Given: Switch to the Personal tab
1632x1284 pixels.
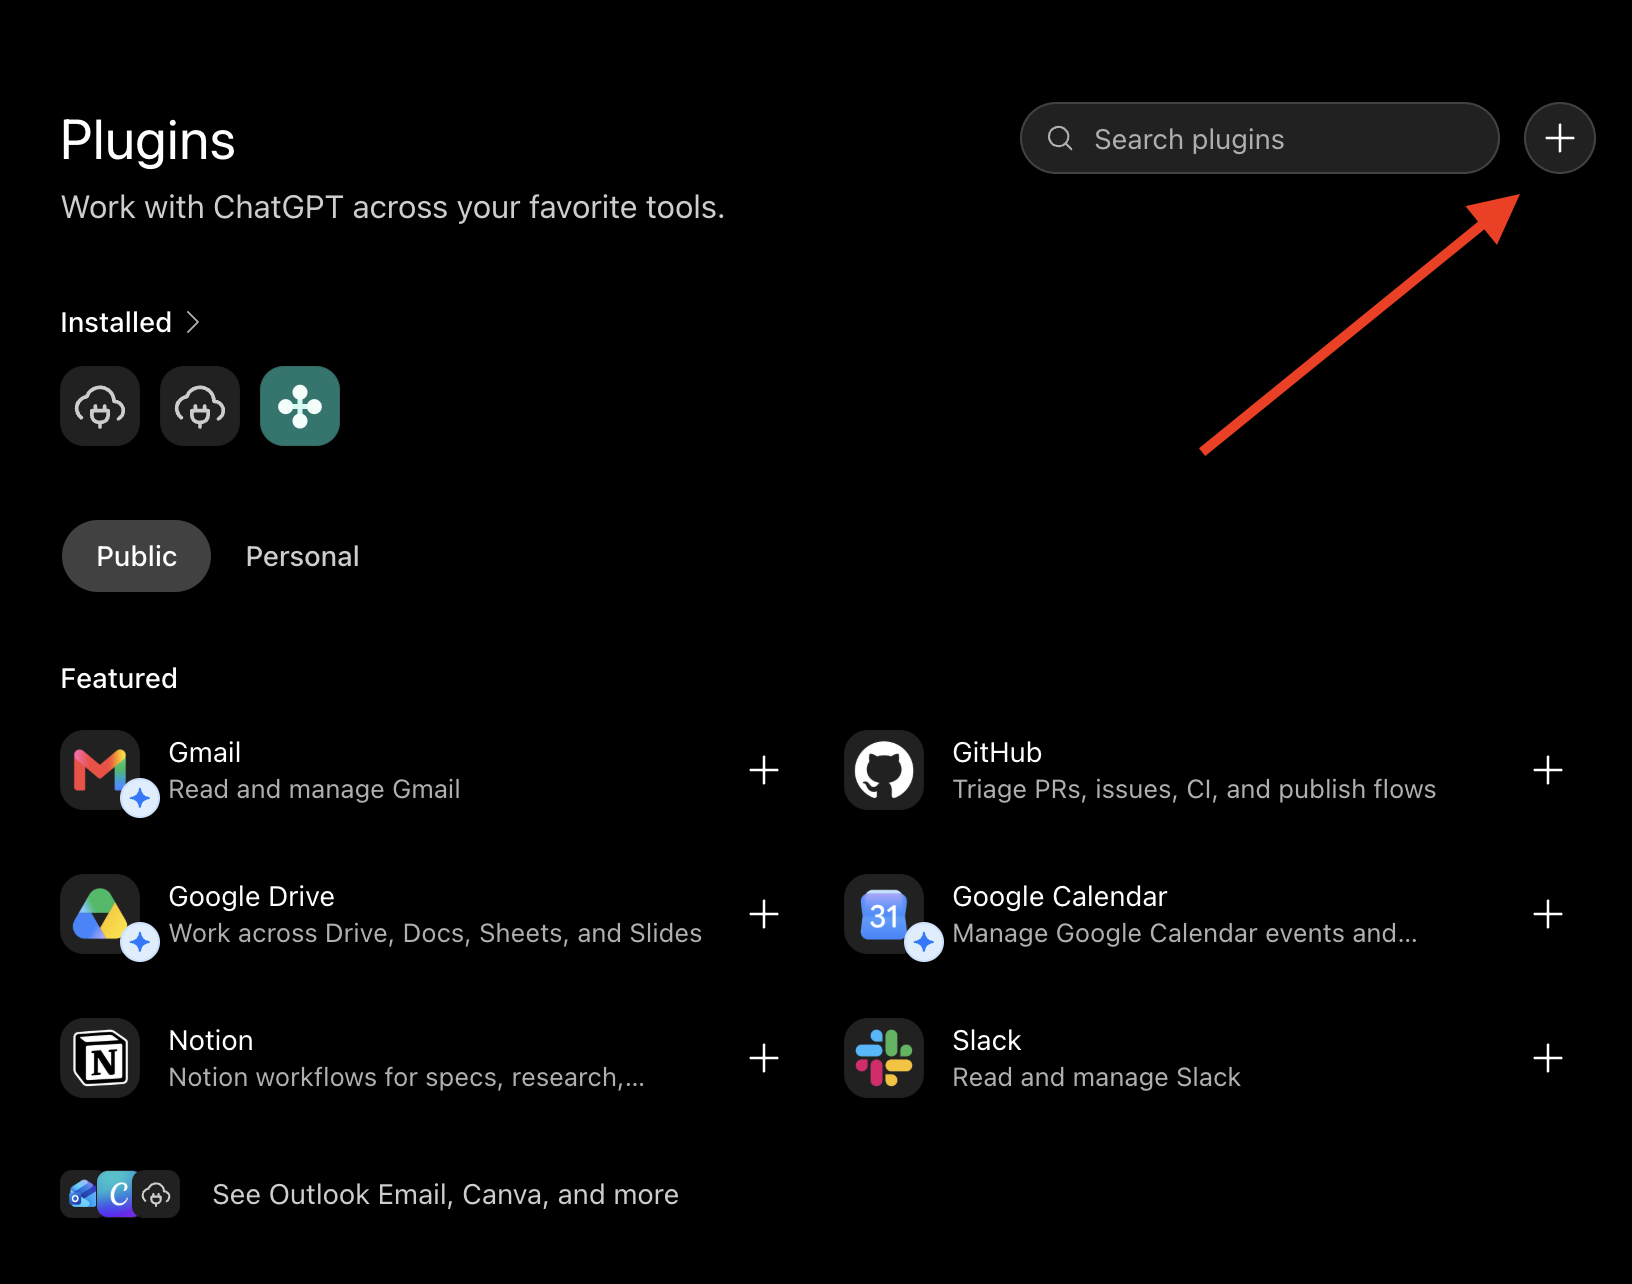Looking at the screenshot, I should point(302,556).
